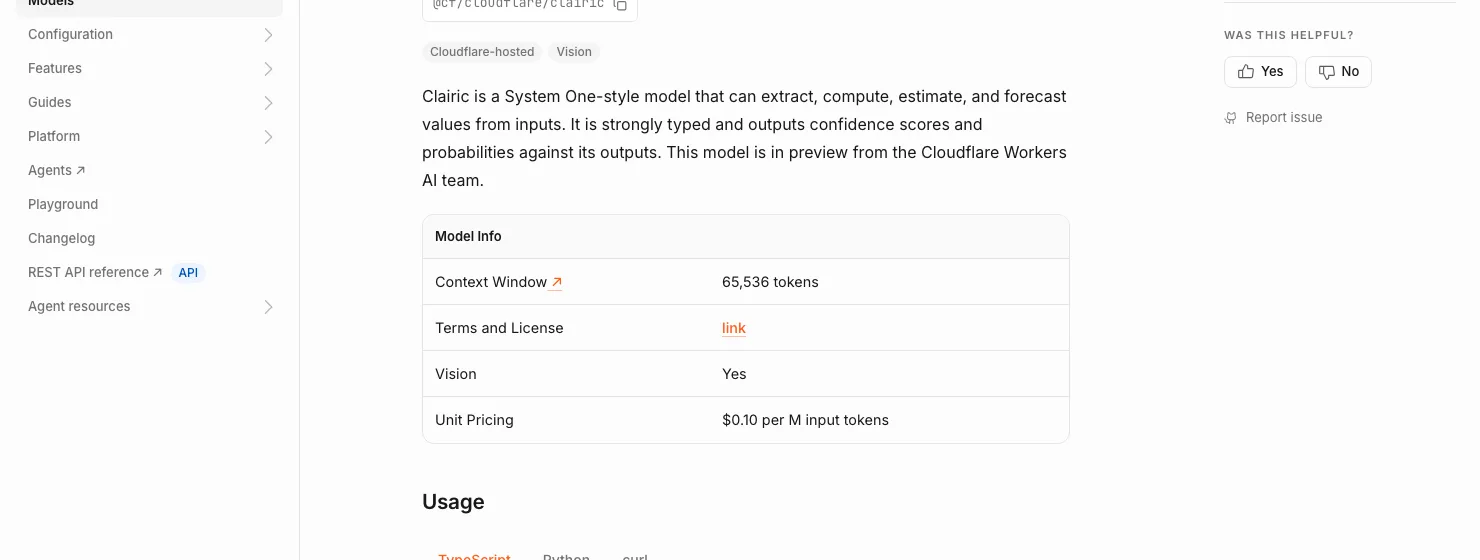
Task: Click the 65,536 tokens value
Action: click(x=770, y=282)
